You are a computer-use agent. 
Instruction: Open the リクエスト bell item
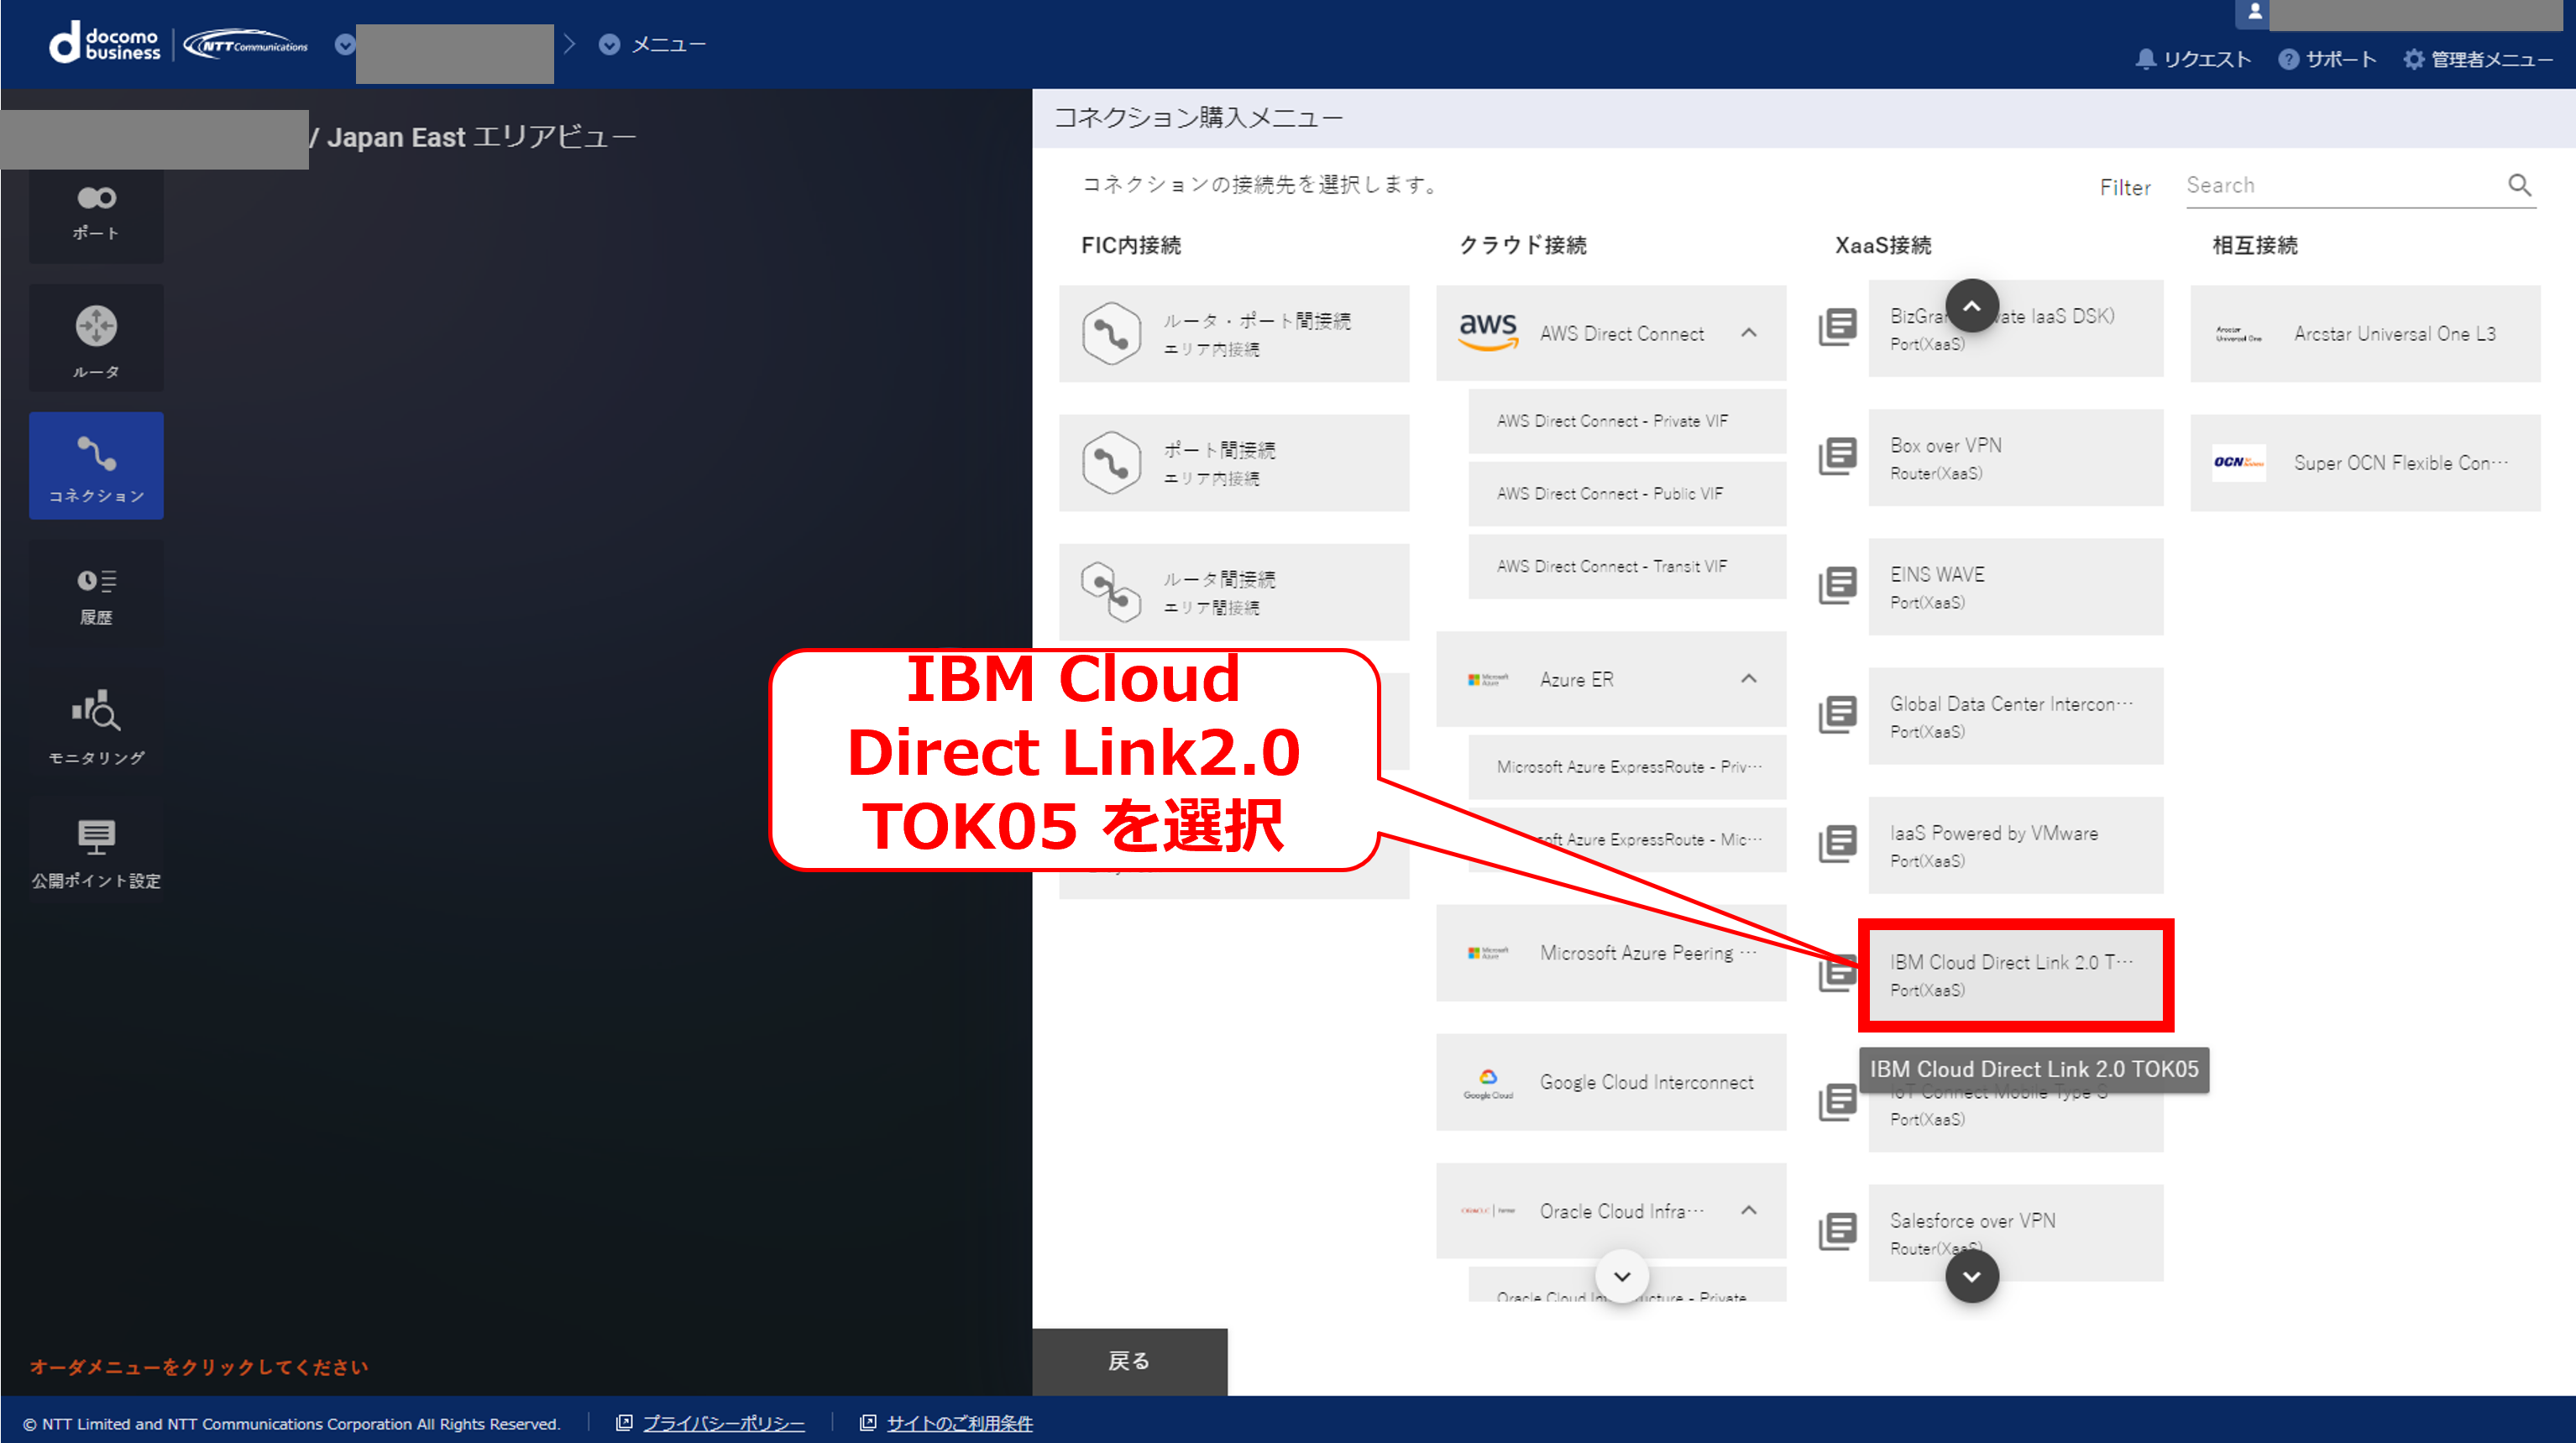pyautogui.click(x=2193, y=59)
